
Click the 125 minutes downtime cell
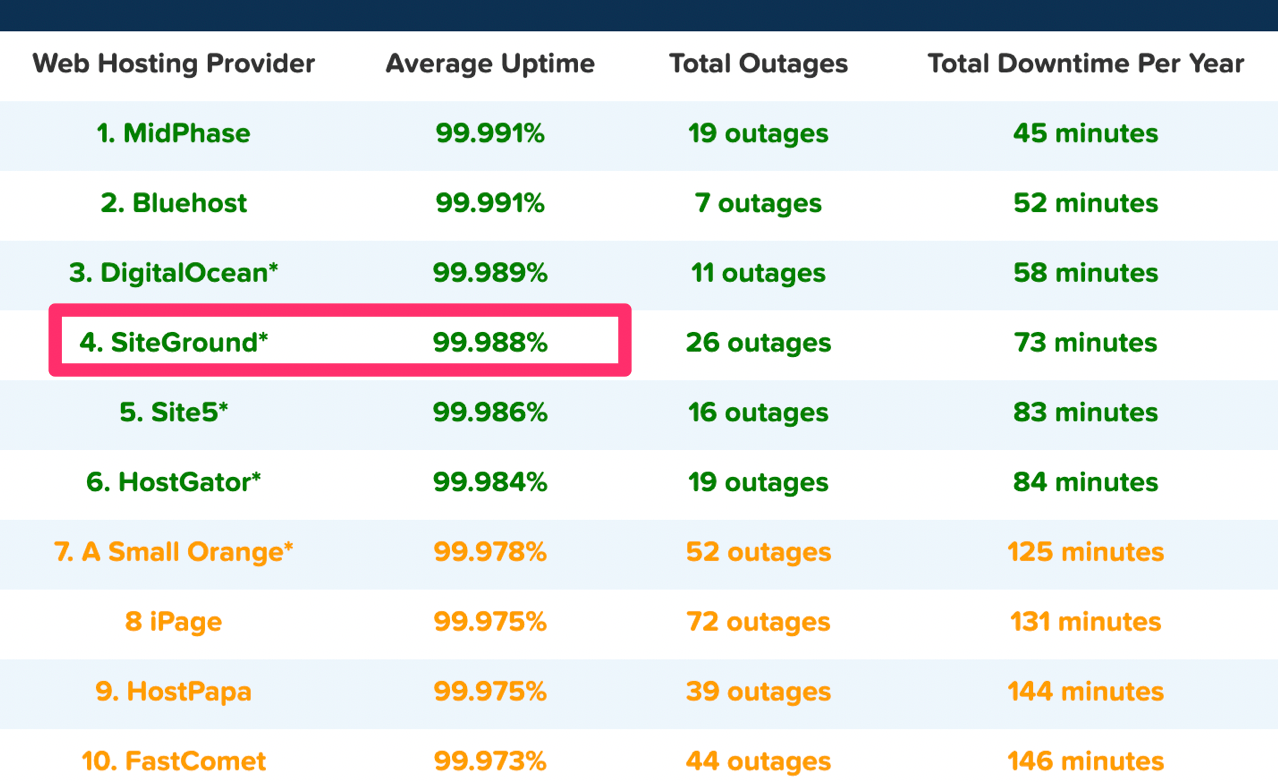(1086, 552)
